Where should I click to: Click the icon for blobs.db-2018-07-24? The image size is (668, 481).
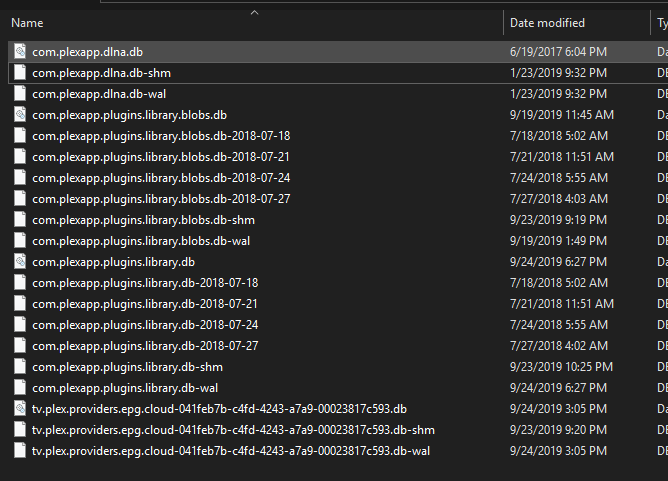(x=20, y=178)
